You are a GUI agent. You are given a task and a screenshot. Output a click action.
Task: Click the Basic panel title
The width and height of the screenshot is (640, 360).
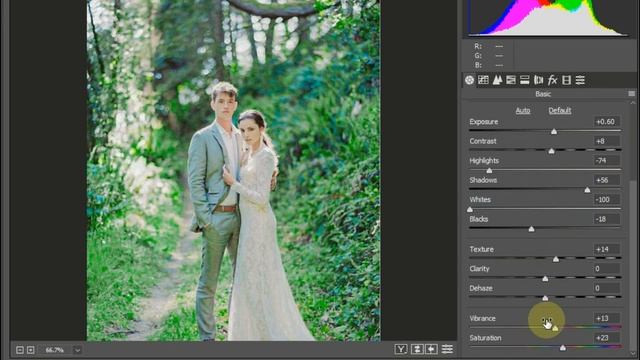point(543,94)
